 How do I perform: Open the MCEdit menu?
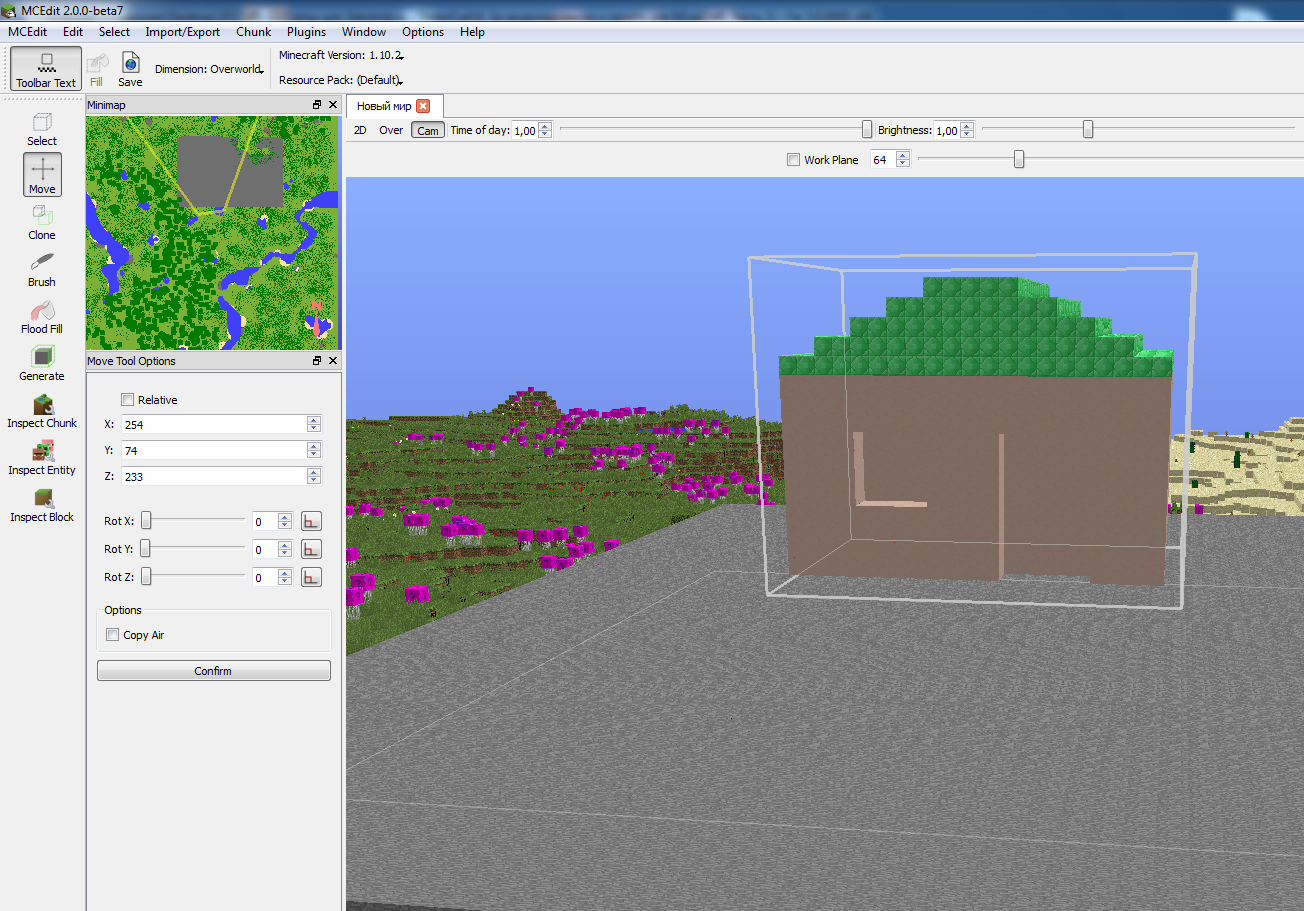pos(27,32)
